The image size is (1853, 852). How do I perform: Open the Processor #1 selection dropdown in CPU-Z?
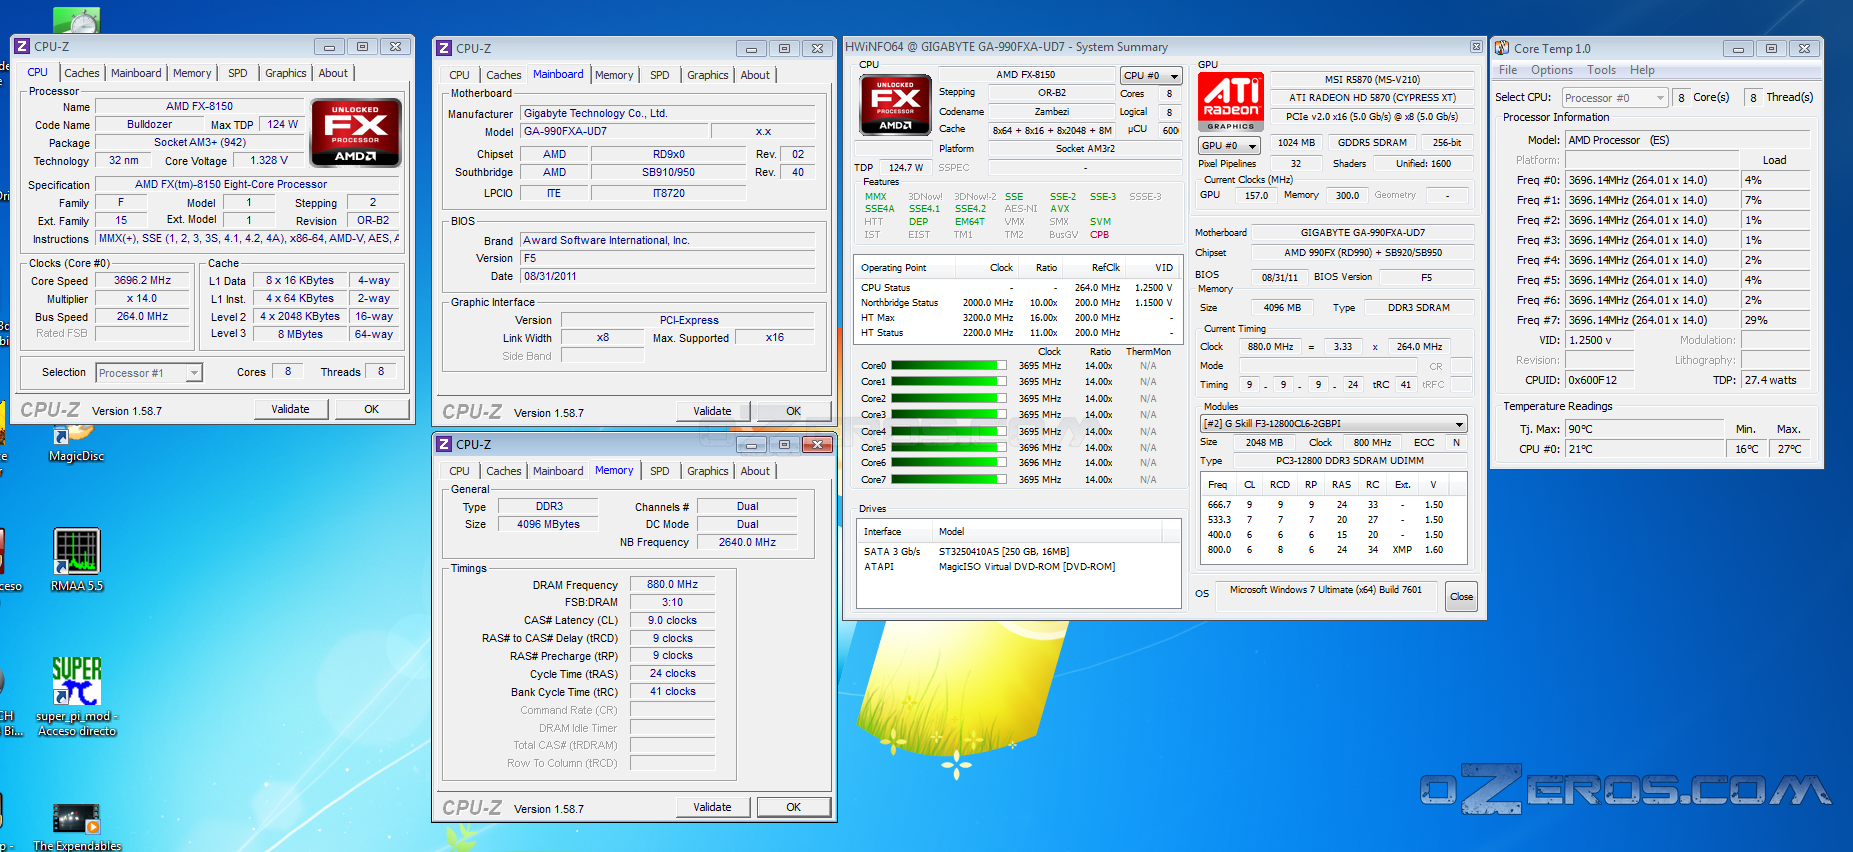149,373
